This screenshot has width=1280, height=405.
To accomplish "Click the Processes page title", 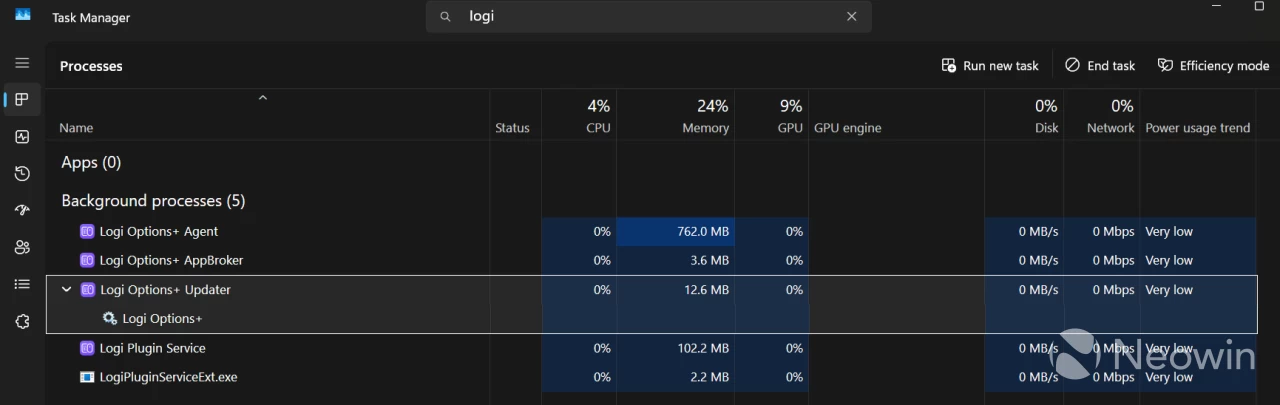I will (91, 66).
